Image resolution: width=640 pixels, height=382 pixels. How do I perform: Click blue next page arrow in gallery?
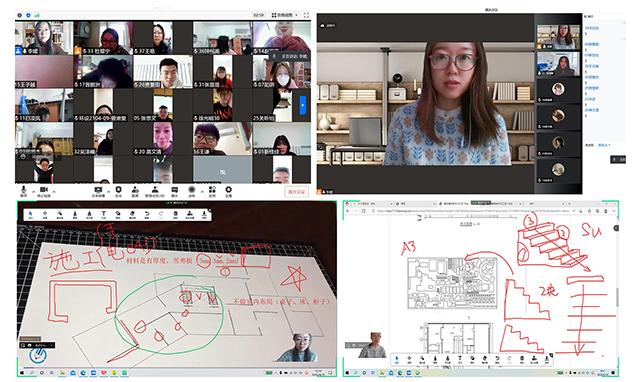303,105
